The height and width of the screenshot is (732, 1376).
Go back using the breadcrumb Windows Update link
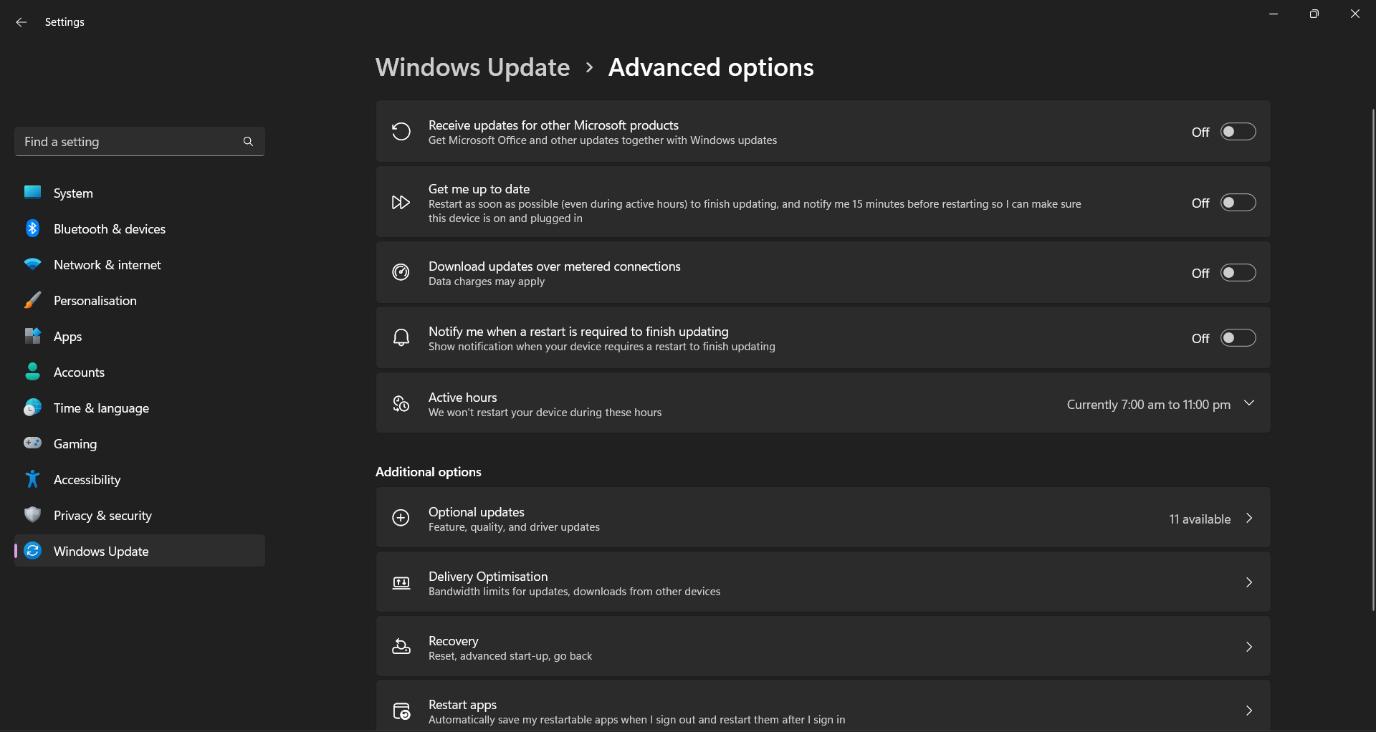(473, 67)
